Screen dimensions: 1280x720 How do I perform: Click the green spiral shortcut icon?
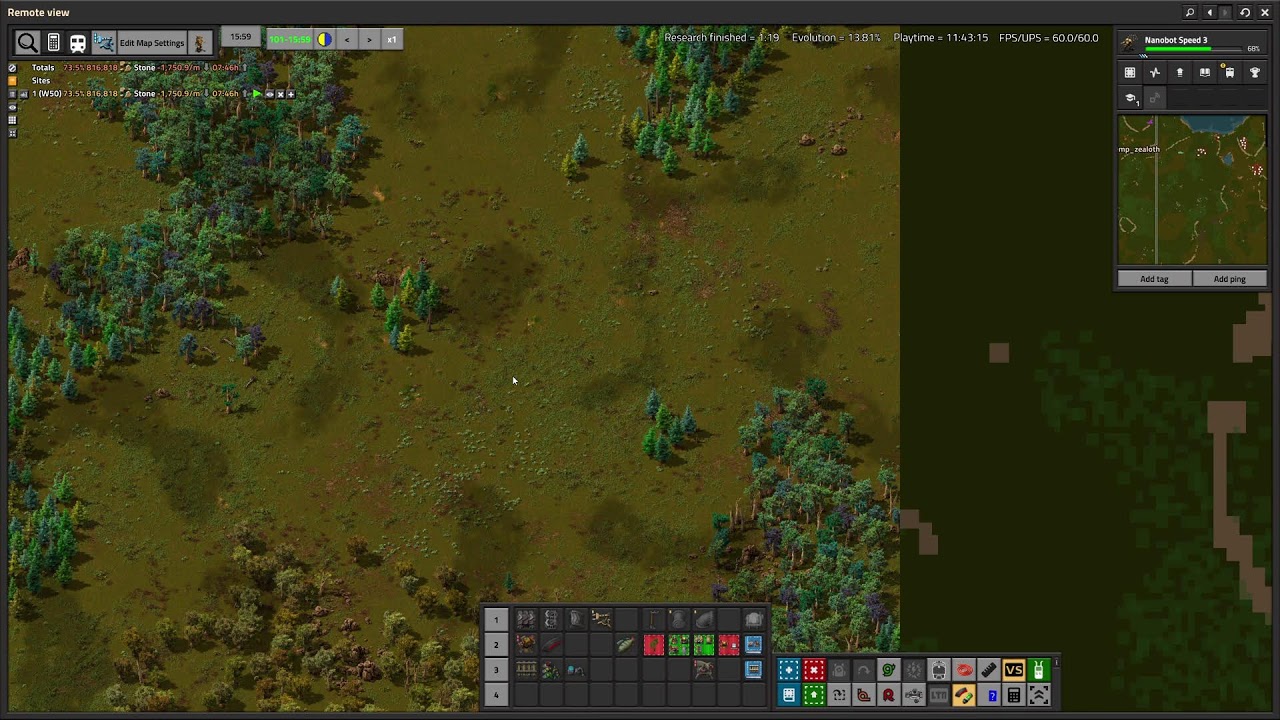tap(889, 670)
